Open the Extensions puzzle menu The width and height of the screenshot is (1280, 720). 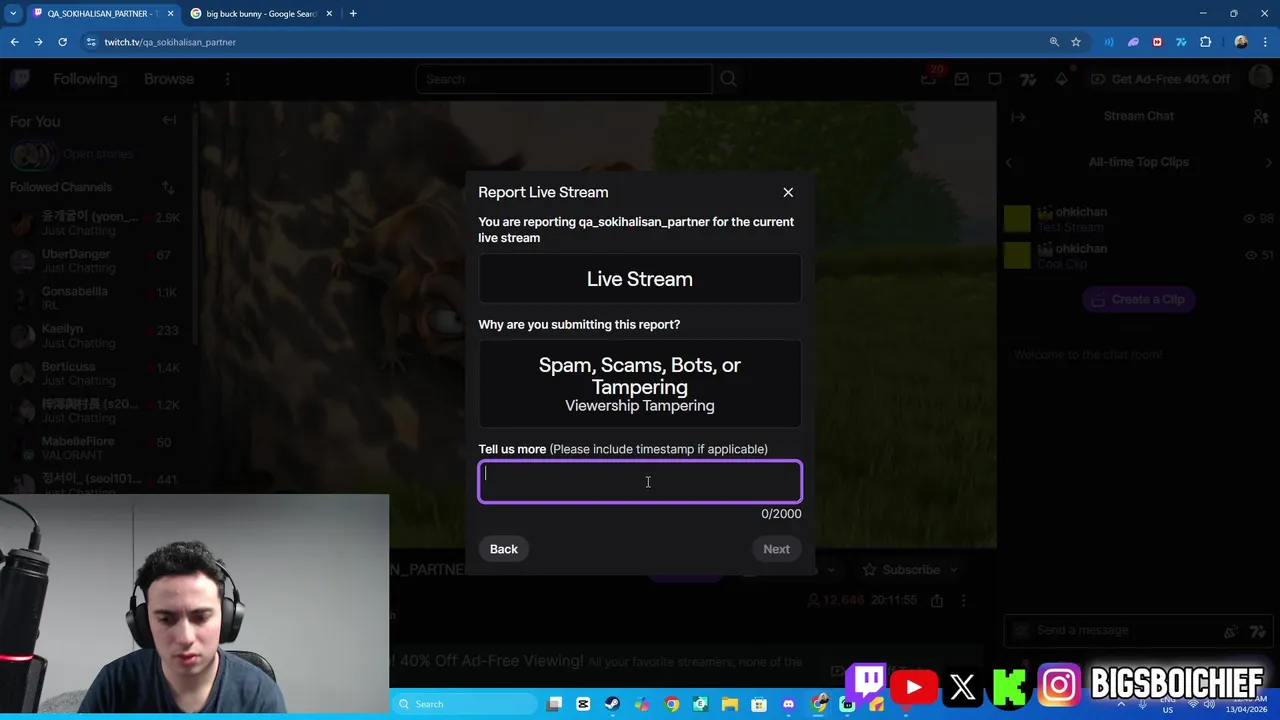1205,42
